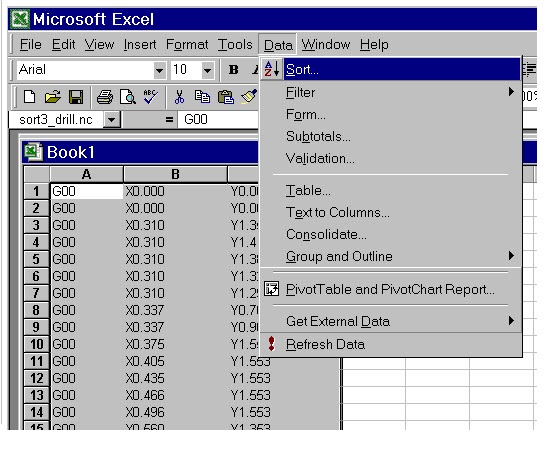This screenshot has width=550, height=450.
Task: Click the Book1 window title bar
Action: tap(140, 153)
